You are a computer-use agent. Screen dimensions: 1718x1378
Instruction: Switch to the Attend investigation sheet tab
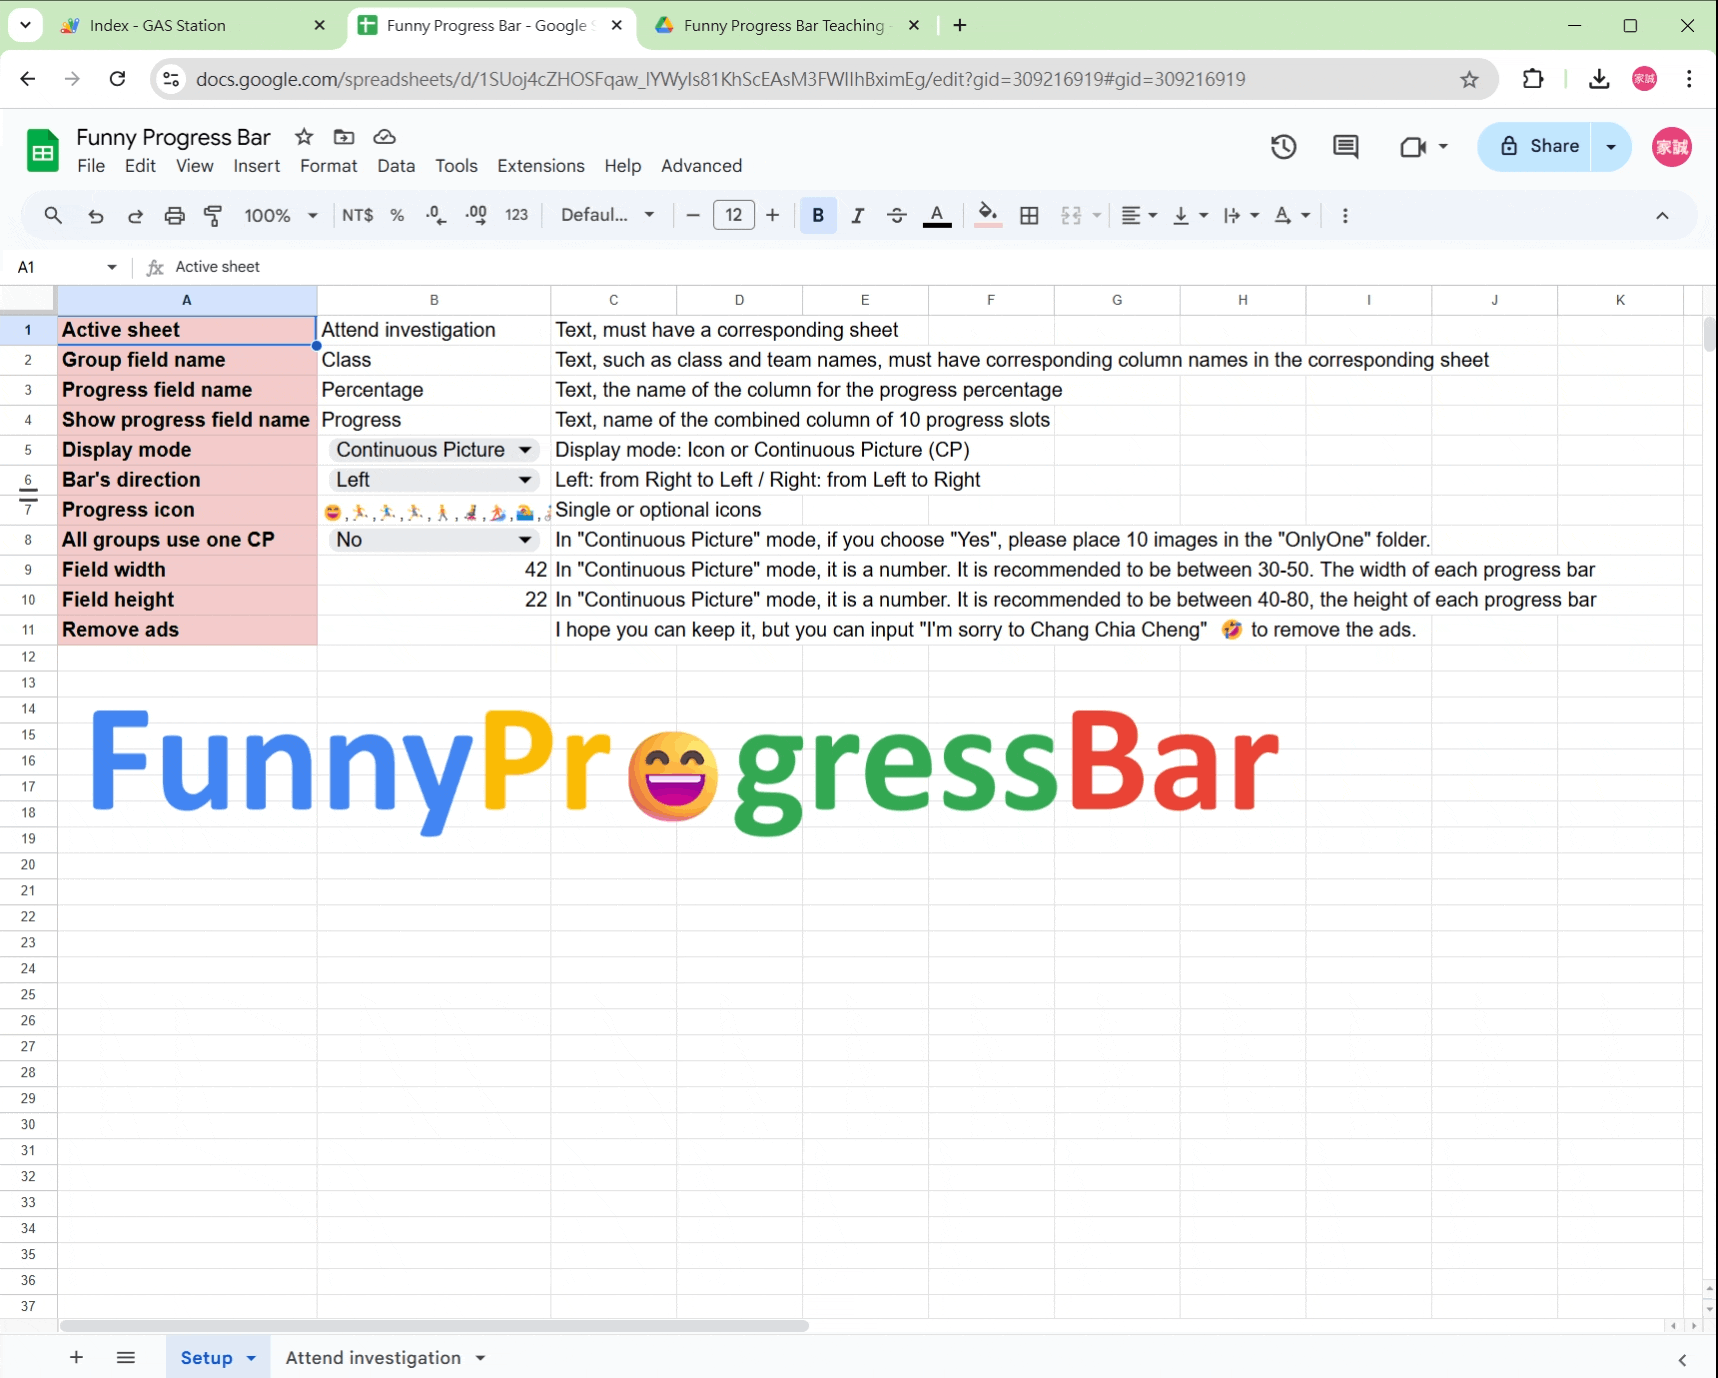click(x=385, y=1357)
